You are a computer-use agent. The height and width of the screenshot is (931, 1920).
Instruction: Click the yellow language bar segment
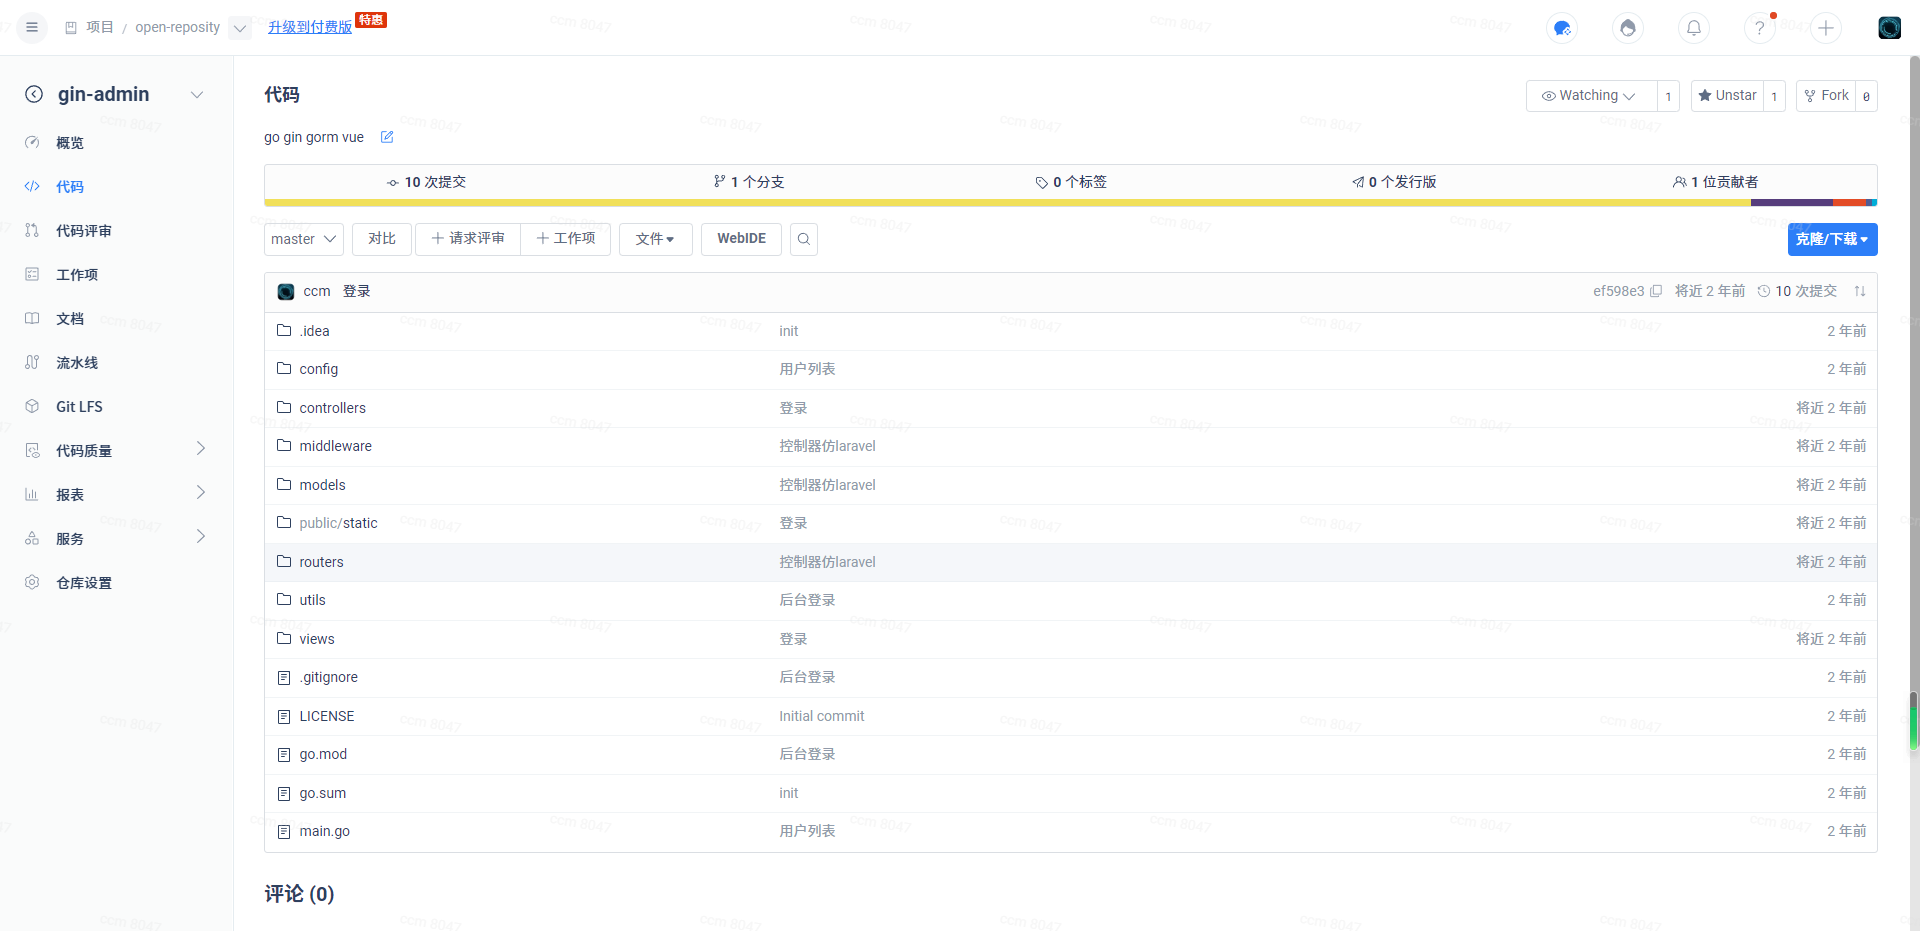[1000, 203]
